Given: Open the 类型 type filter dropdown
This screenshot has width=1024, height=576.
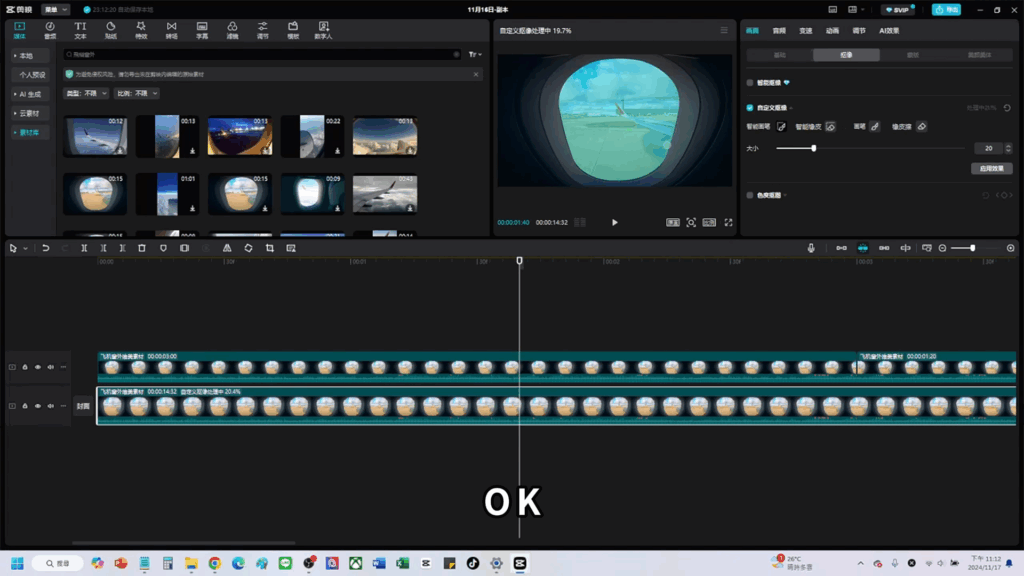Looking at the screenshot, I should [x=86, y=93].
